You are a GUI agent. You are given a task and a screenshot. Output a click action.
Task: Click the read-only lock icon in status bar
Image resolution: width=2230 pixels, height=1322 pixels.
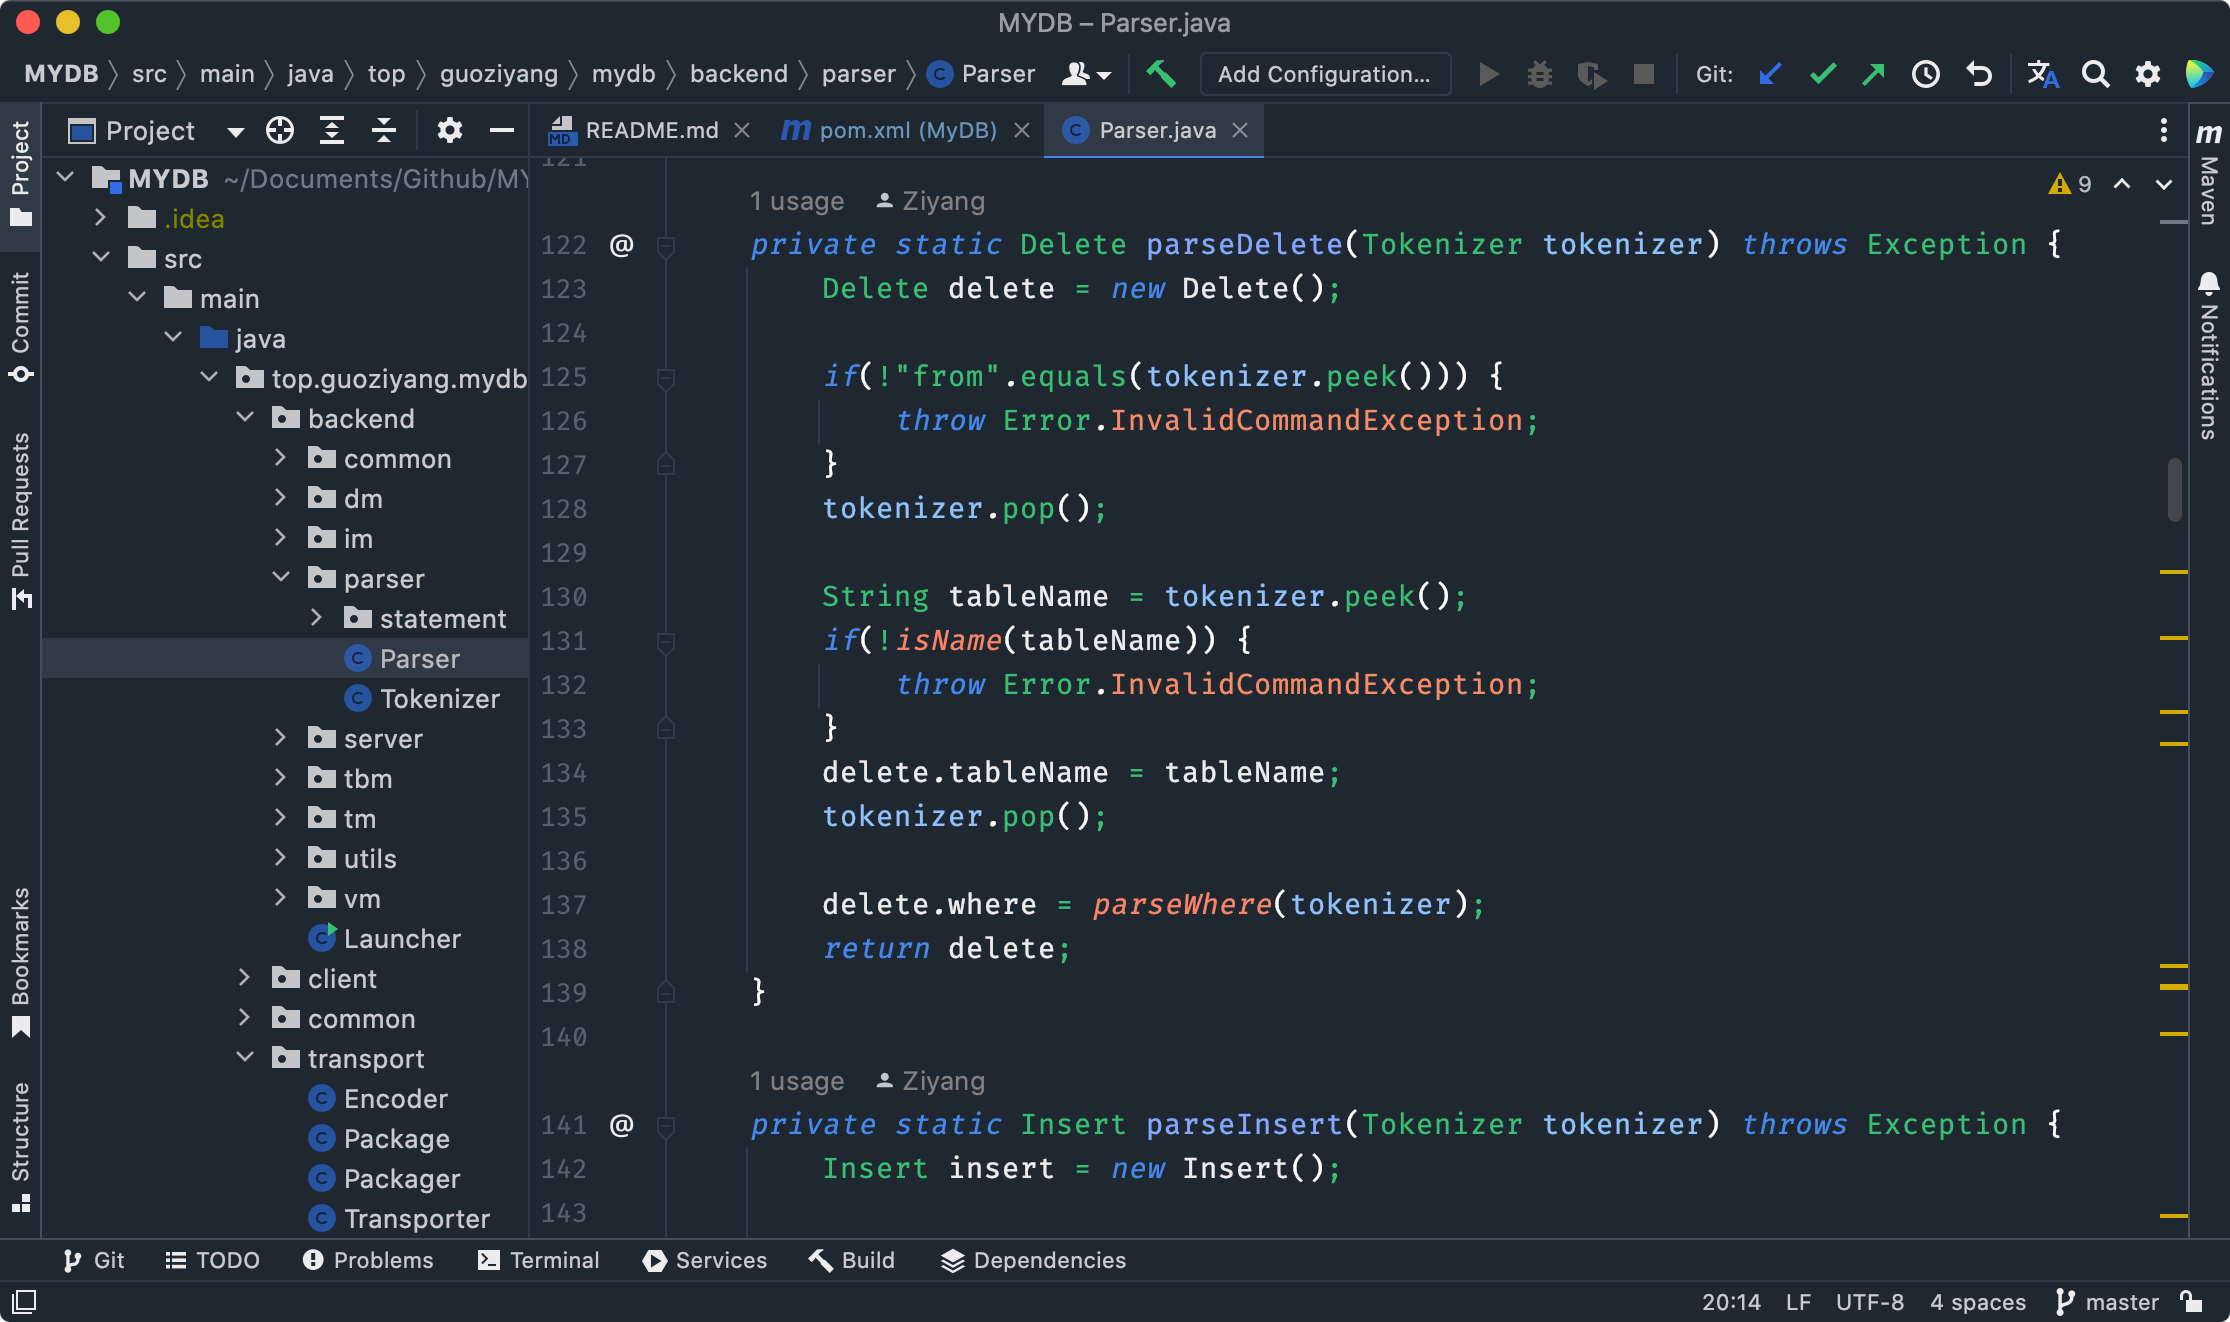click(x=2192, y=1301)
